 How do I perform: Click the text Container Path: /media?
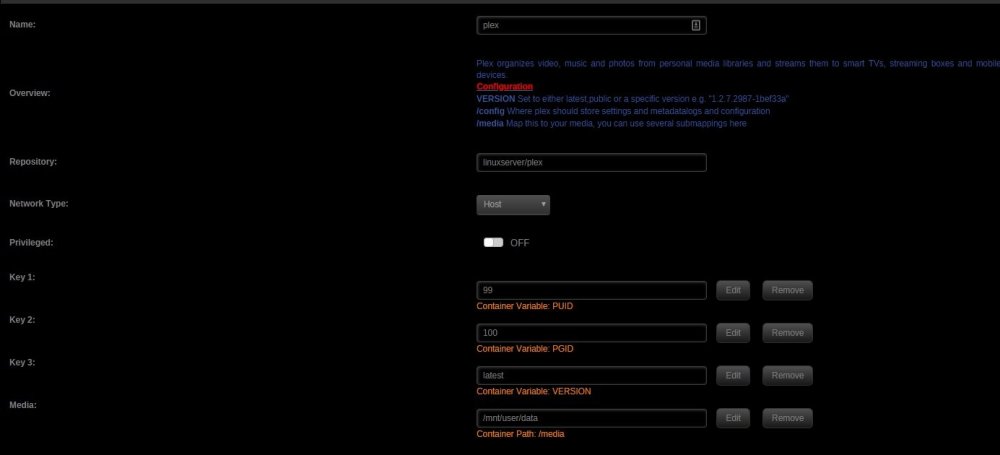coord(520,434)
